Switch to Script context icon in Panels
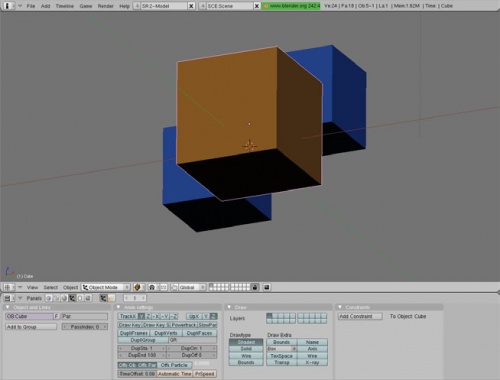This screenshot has height=380, width=500. click(56, 298)
